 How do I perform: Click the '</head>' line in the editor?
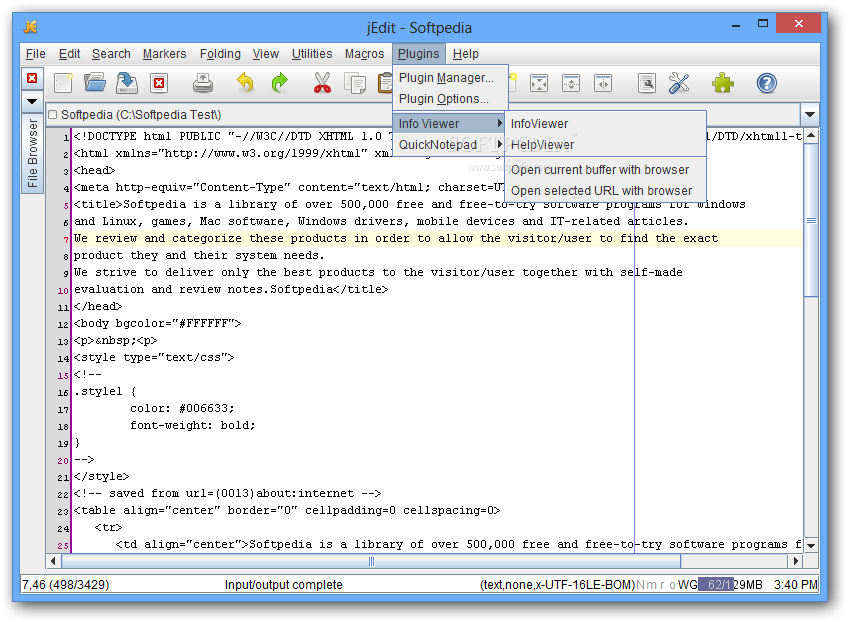[98, 306]
